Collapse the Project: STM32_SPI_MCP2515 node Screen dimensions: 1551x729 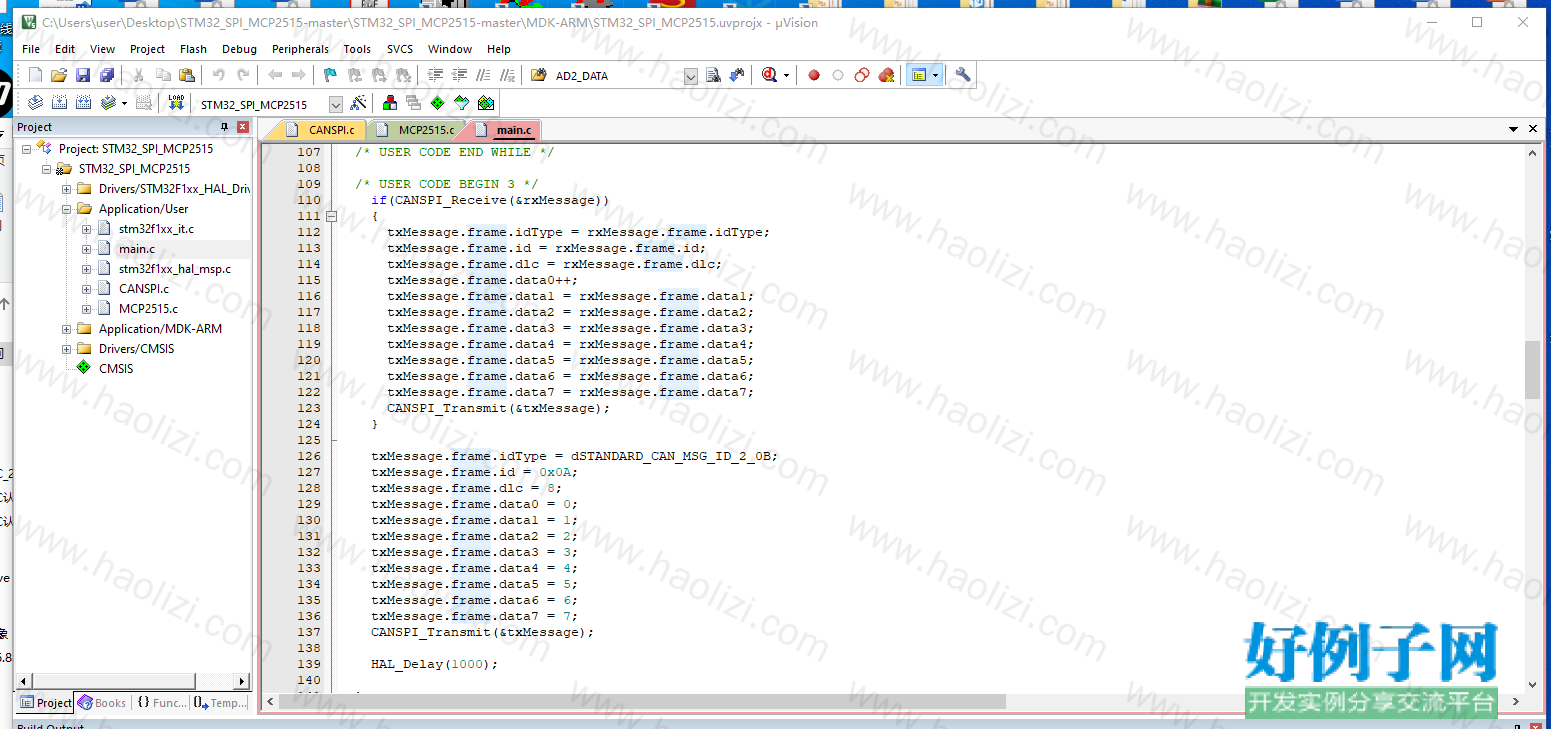click(x=27, y=149)
